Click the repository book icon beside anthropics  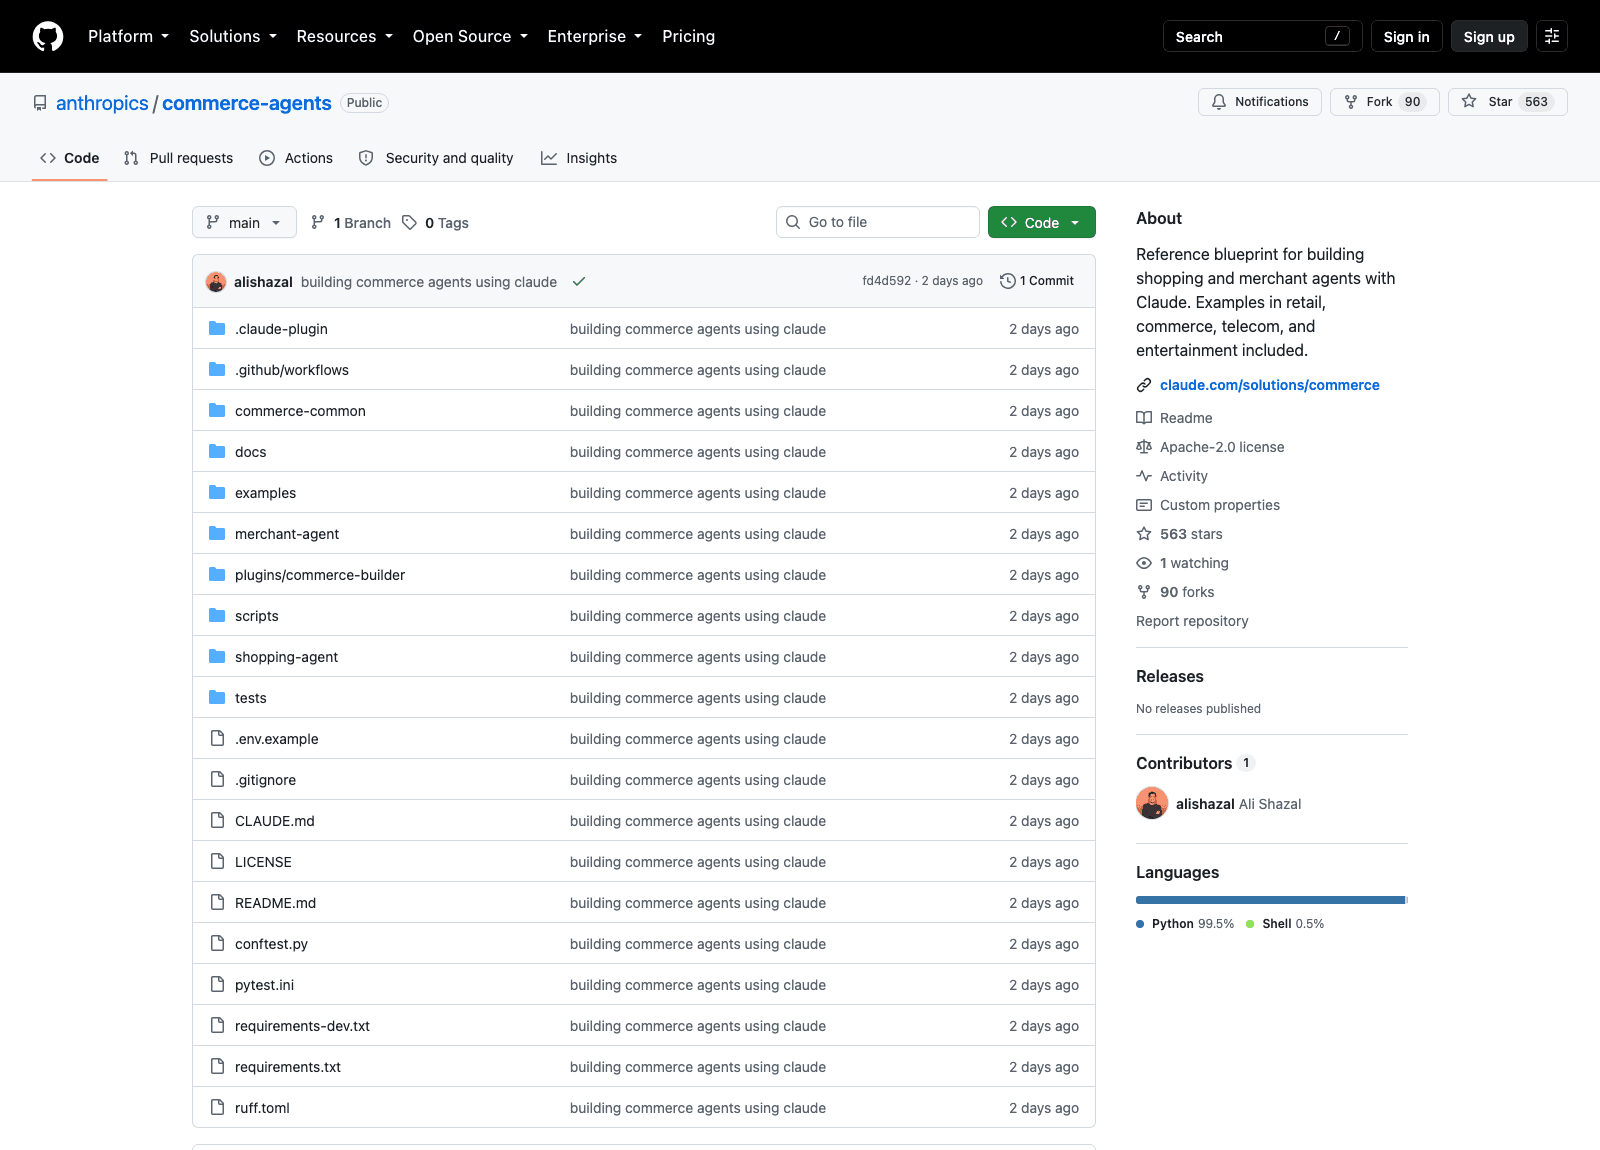(40, 103)
